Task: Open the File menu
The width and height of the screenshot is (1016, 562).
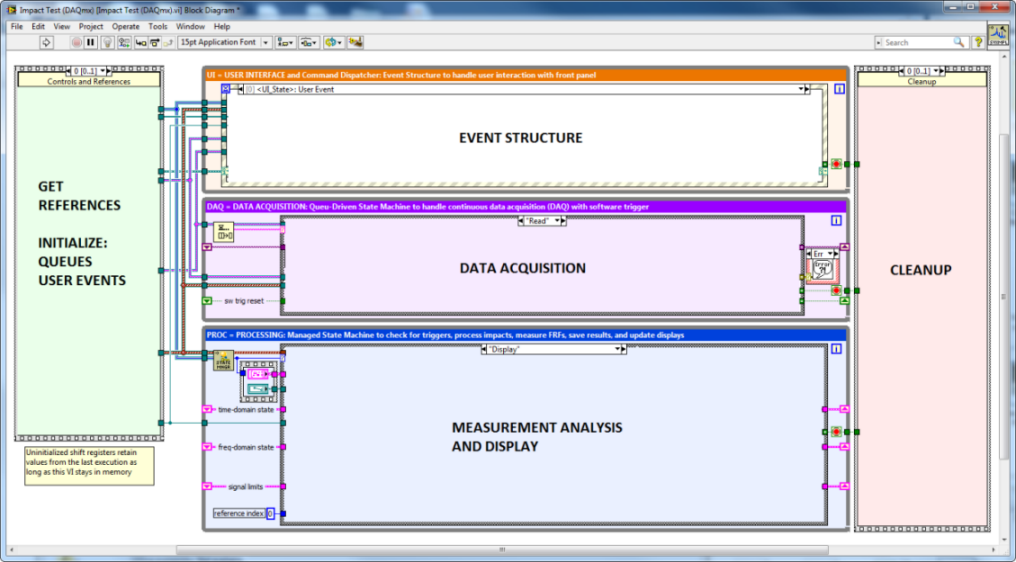Action: coord(17,27)
